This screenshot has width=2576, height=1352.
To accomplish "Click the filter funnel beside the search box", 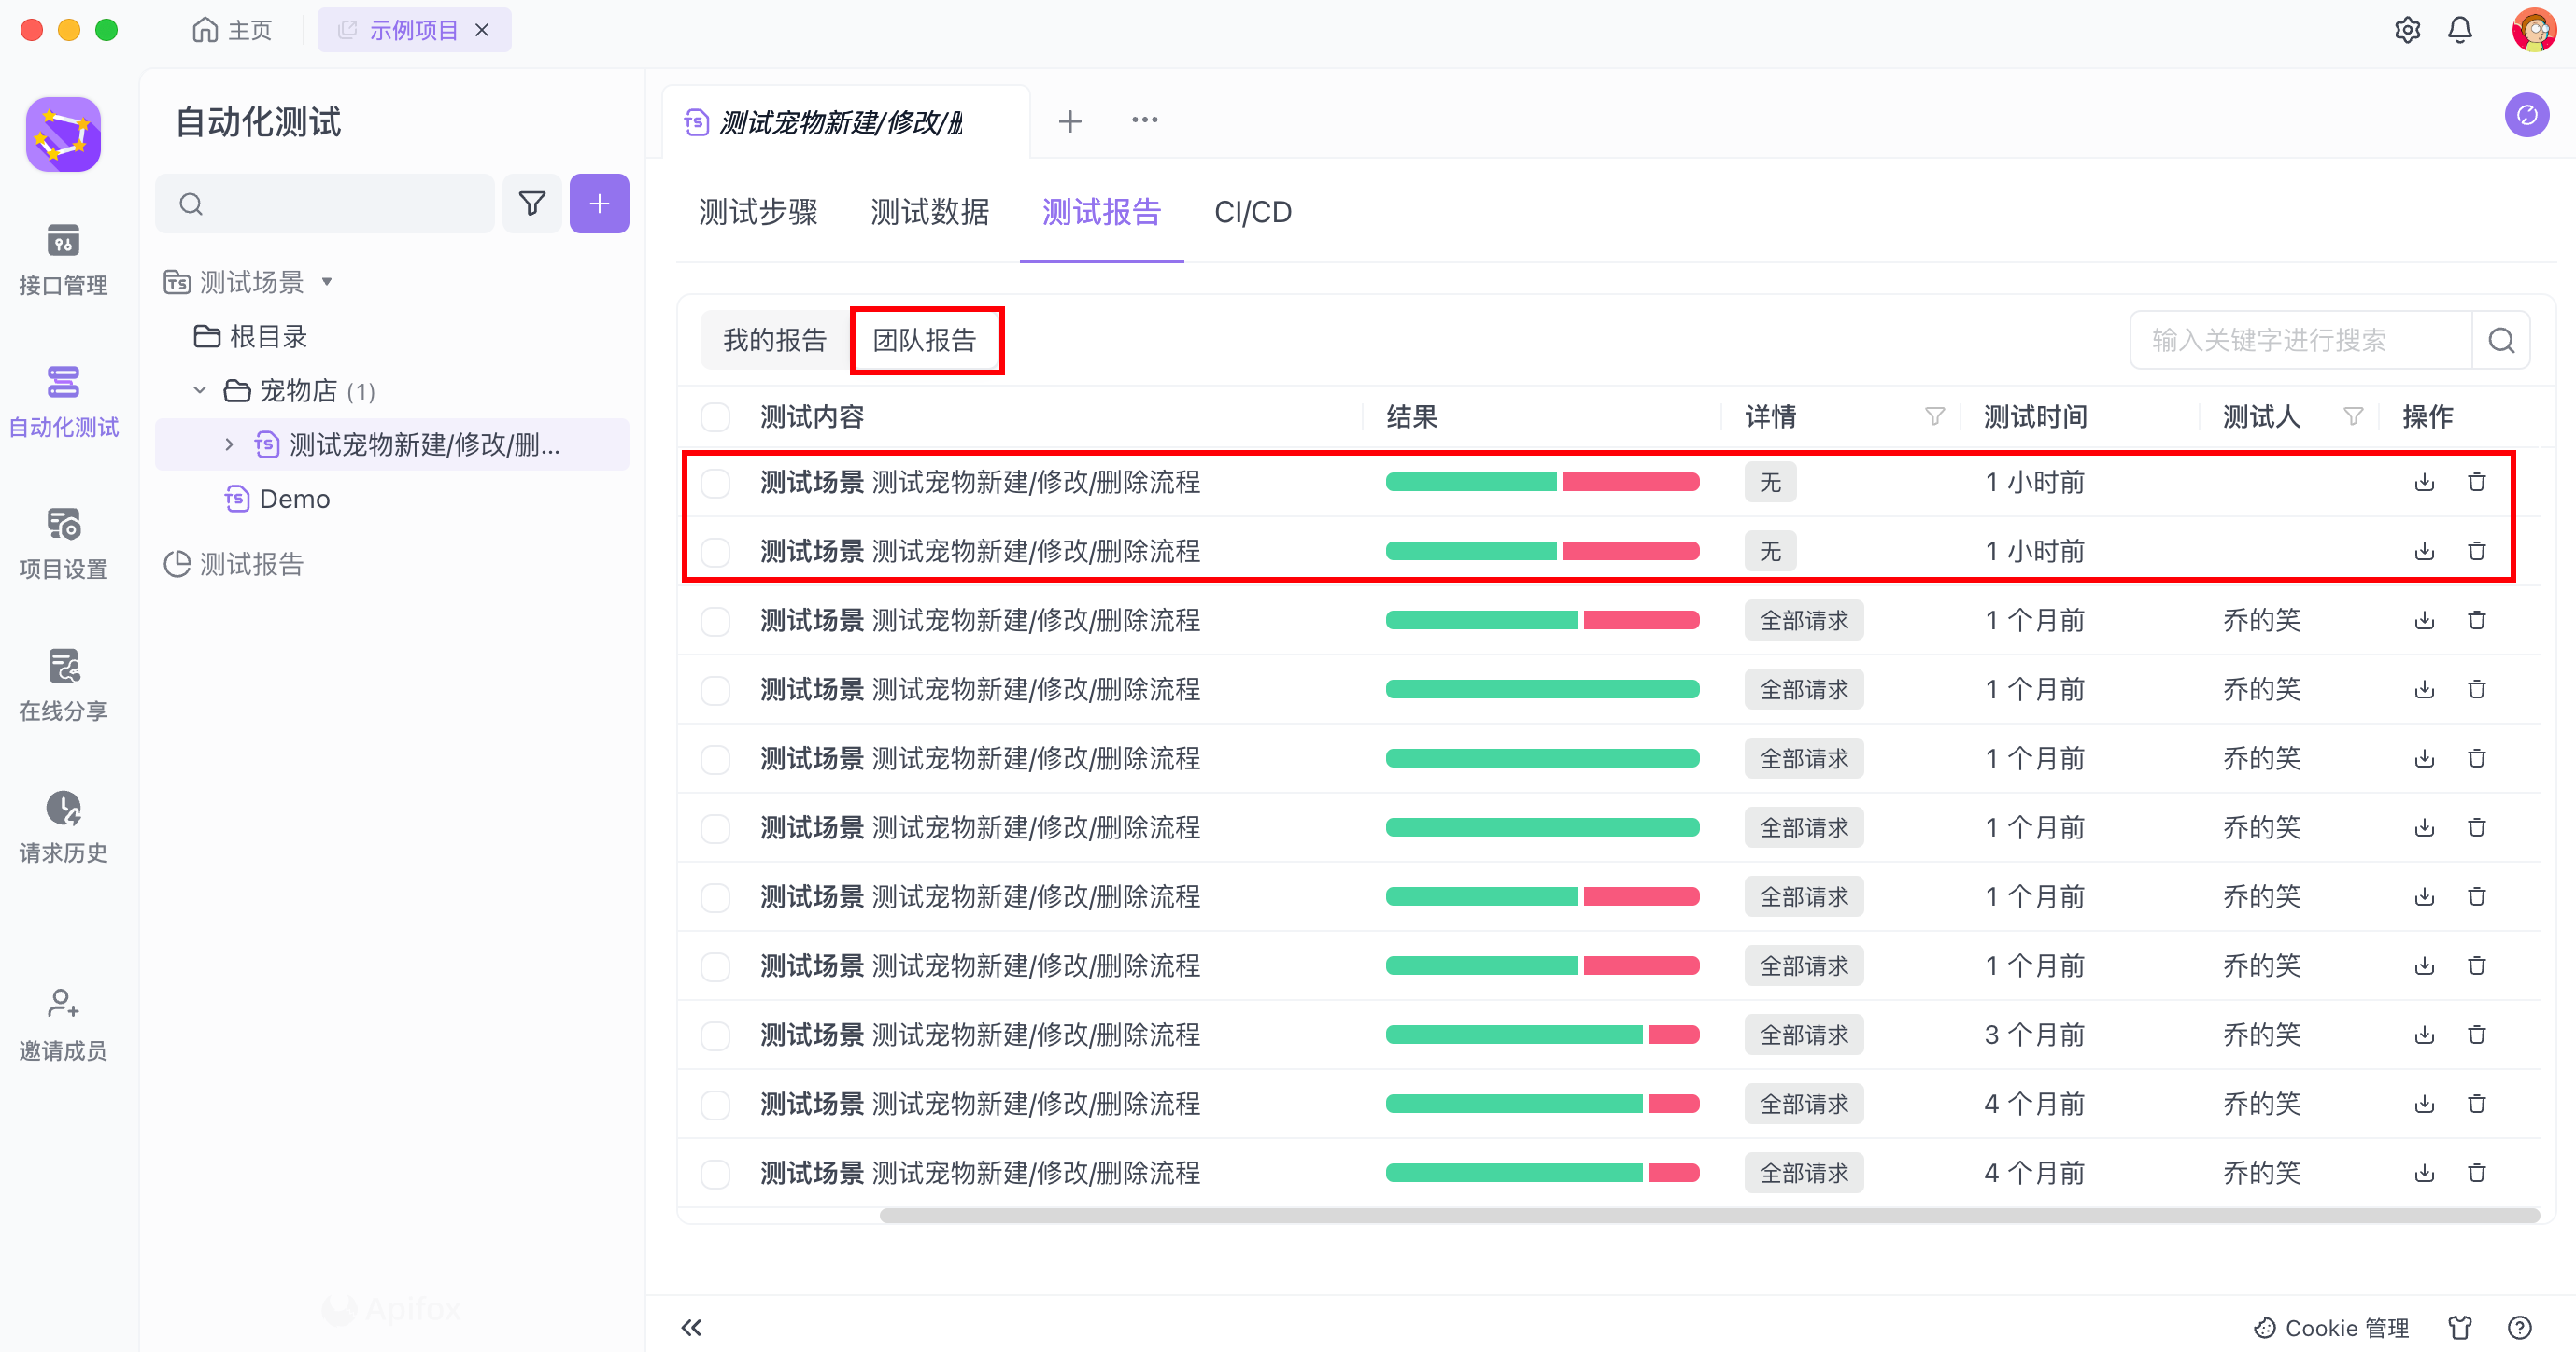I will tap(531, 204).
